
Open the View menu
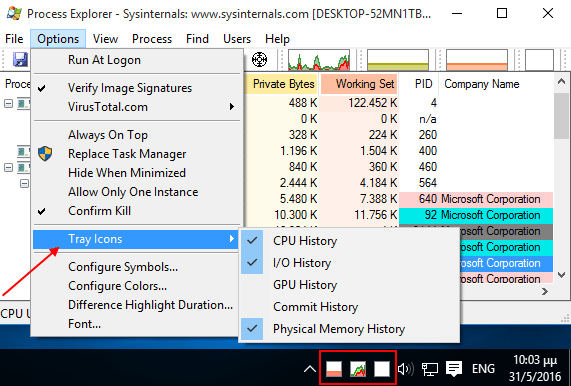[x=105, y=39]
